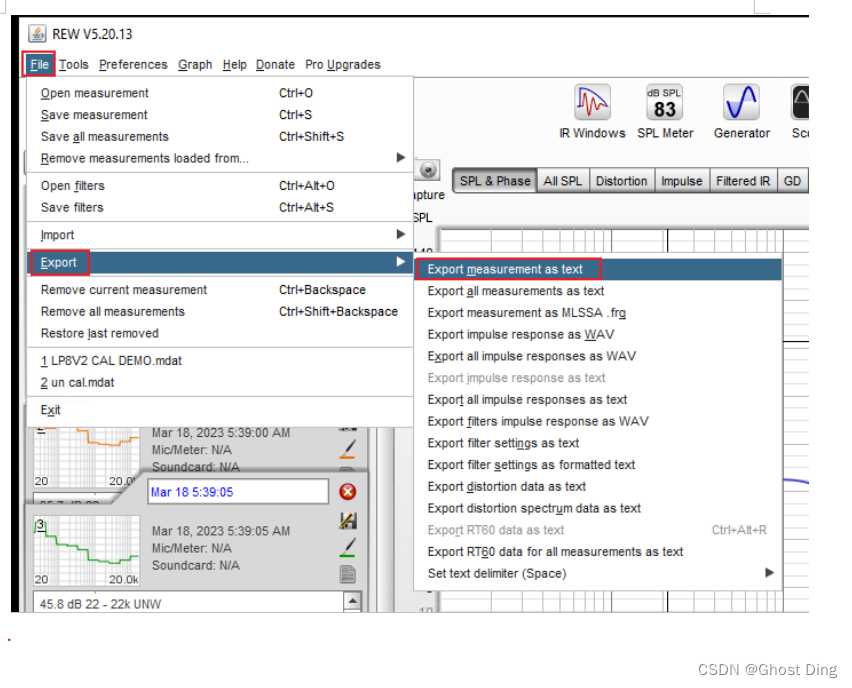The height and width of the screenshot is (688, 852).
Task: Switch to the SPL & Phase tab
Action: pyautogui.click(x=494, y=181)
